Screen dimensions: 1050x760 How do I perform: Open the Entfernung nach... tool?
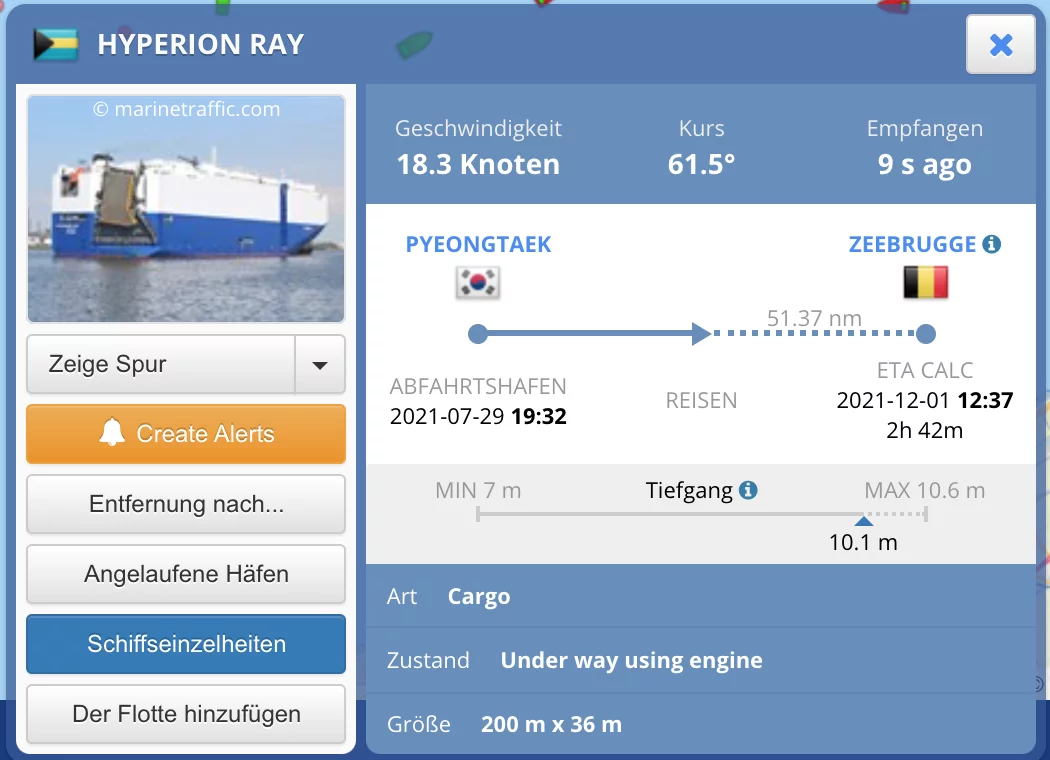186,504
